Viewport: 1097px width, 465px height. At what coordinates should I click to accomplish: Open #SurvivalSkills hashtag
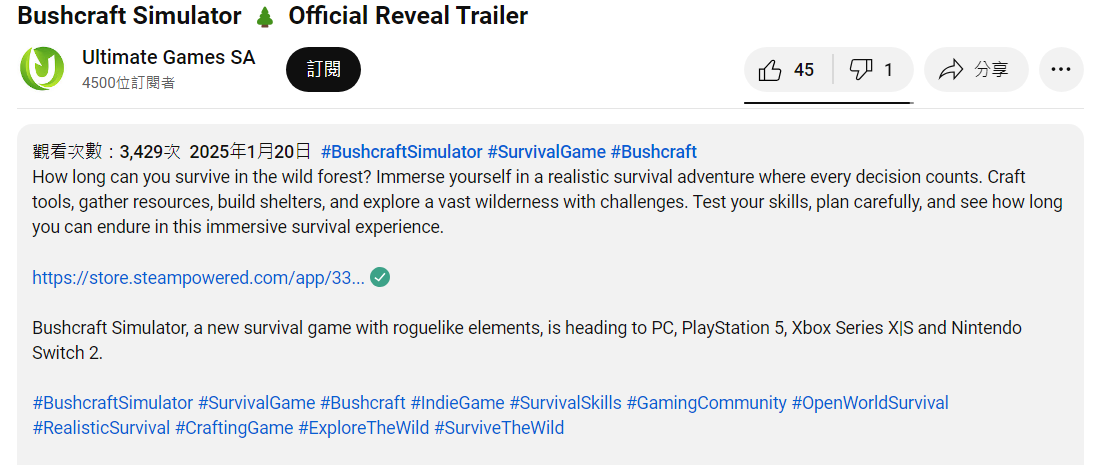[x=565, y=403]
